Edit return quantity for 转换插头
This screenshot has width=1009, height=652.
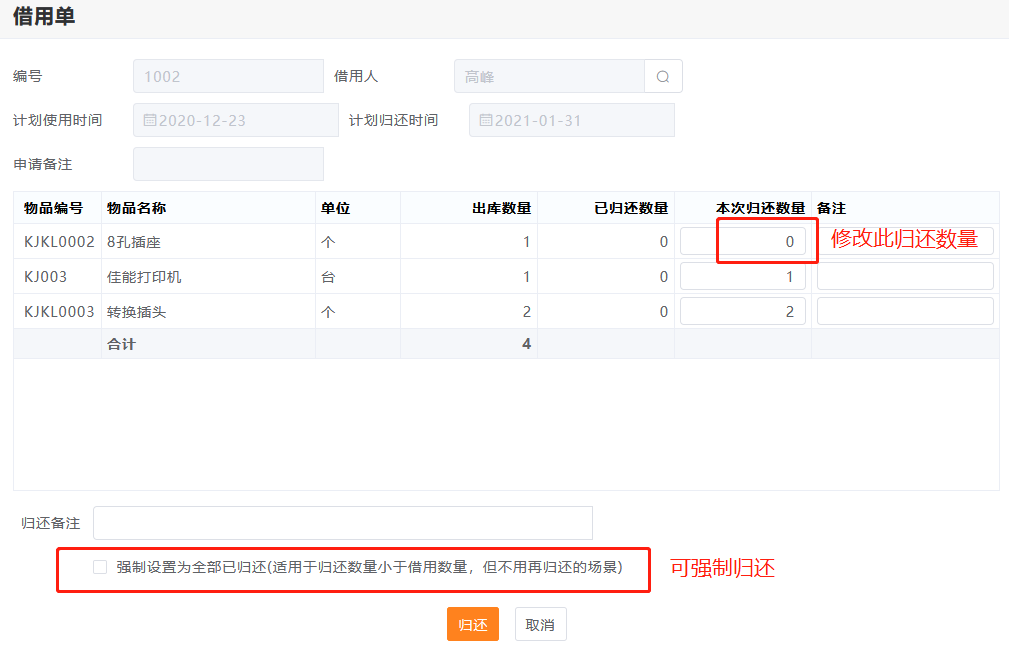(x=743, y=312)
